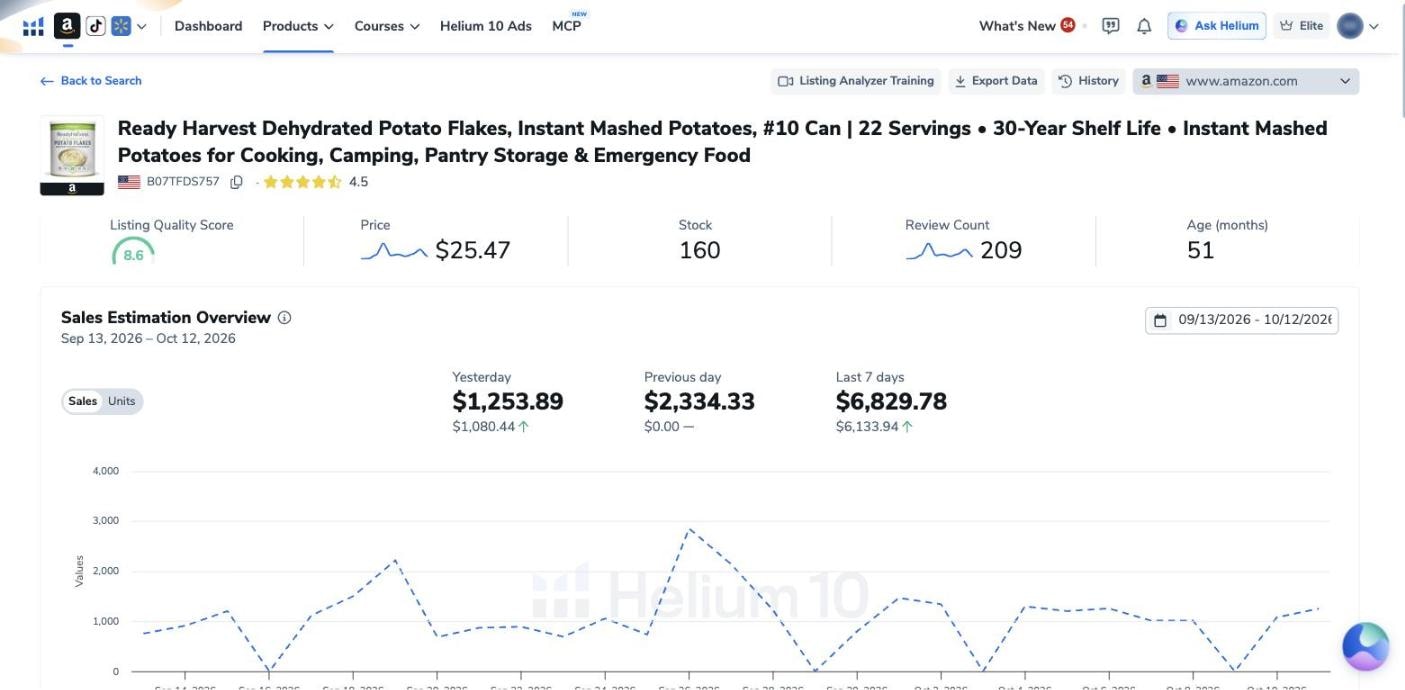Image resolution: width=1405 pixels, height=690 pixels.
Task: Select the TikTok marketplace icon
Action: [x=96, y=26]
